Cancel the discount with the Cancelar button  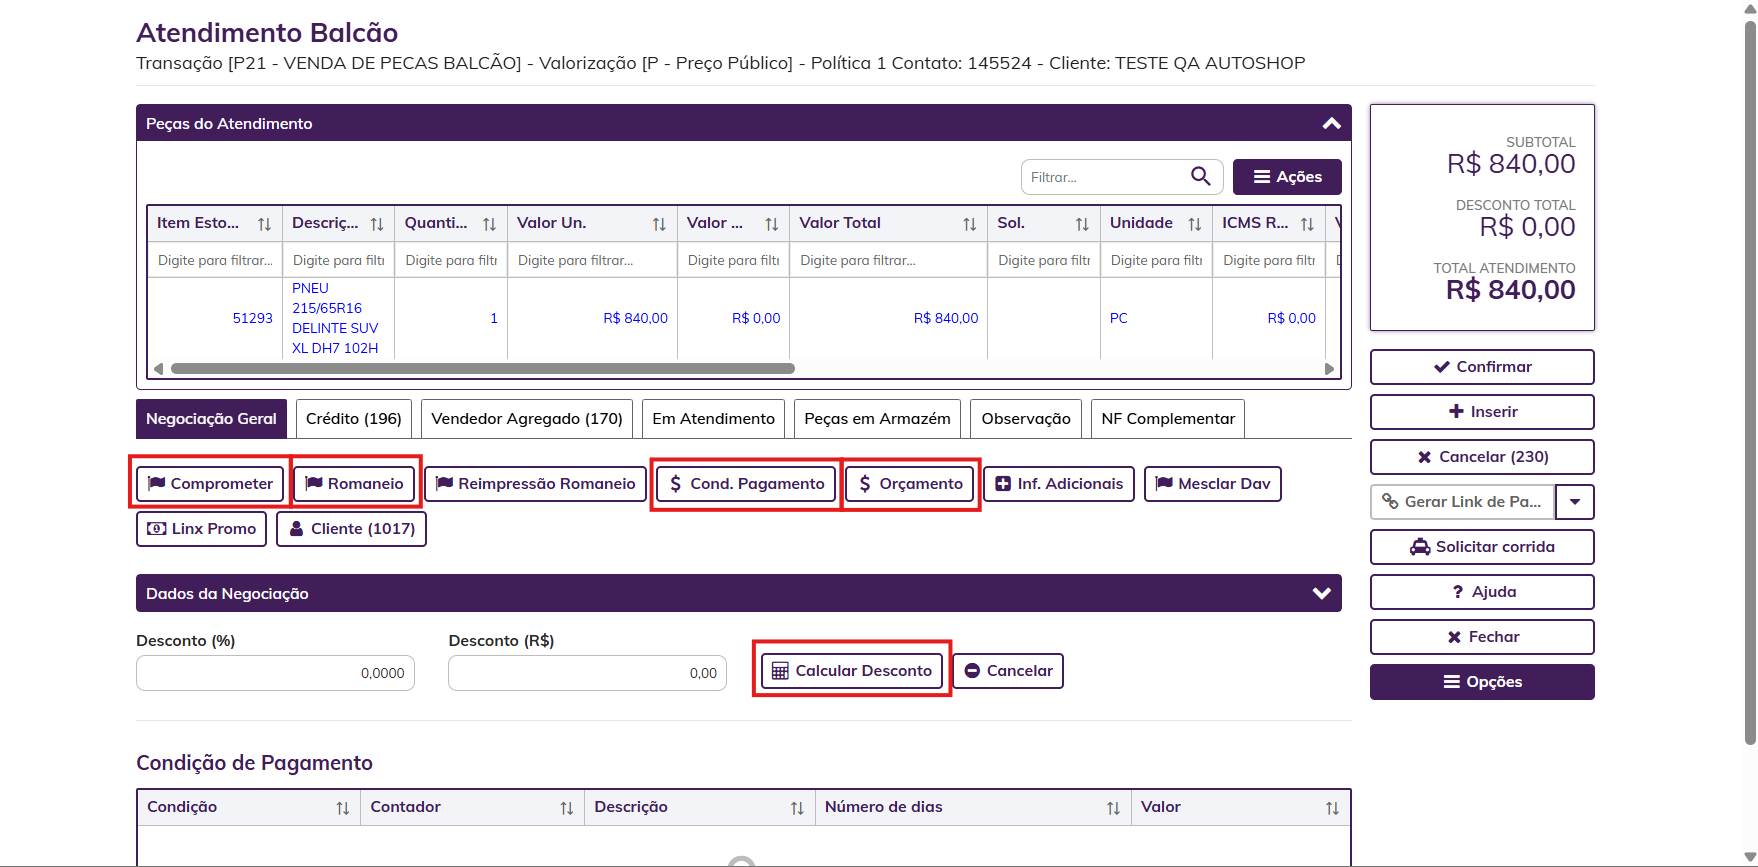coord(1008,671)
